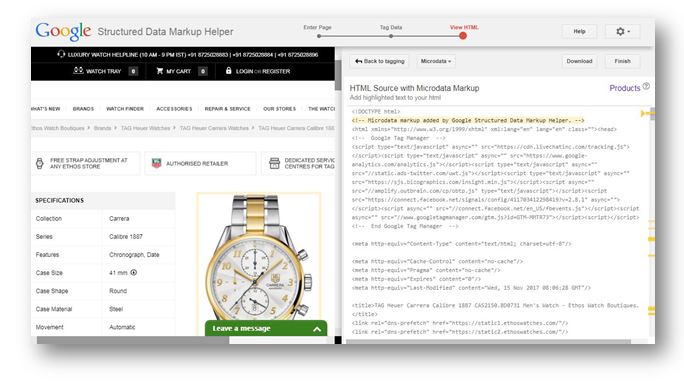Screen dimensions: 684x384
Task: Click the HTML source vertical scrollbar
Action: point(653,114)
